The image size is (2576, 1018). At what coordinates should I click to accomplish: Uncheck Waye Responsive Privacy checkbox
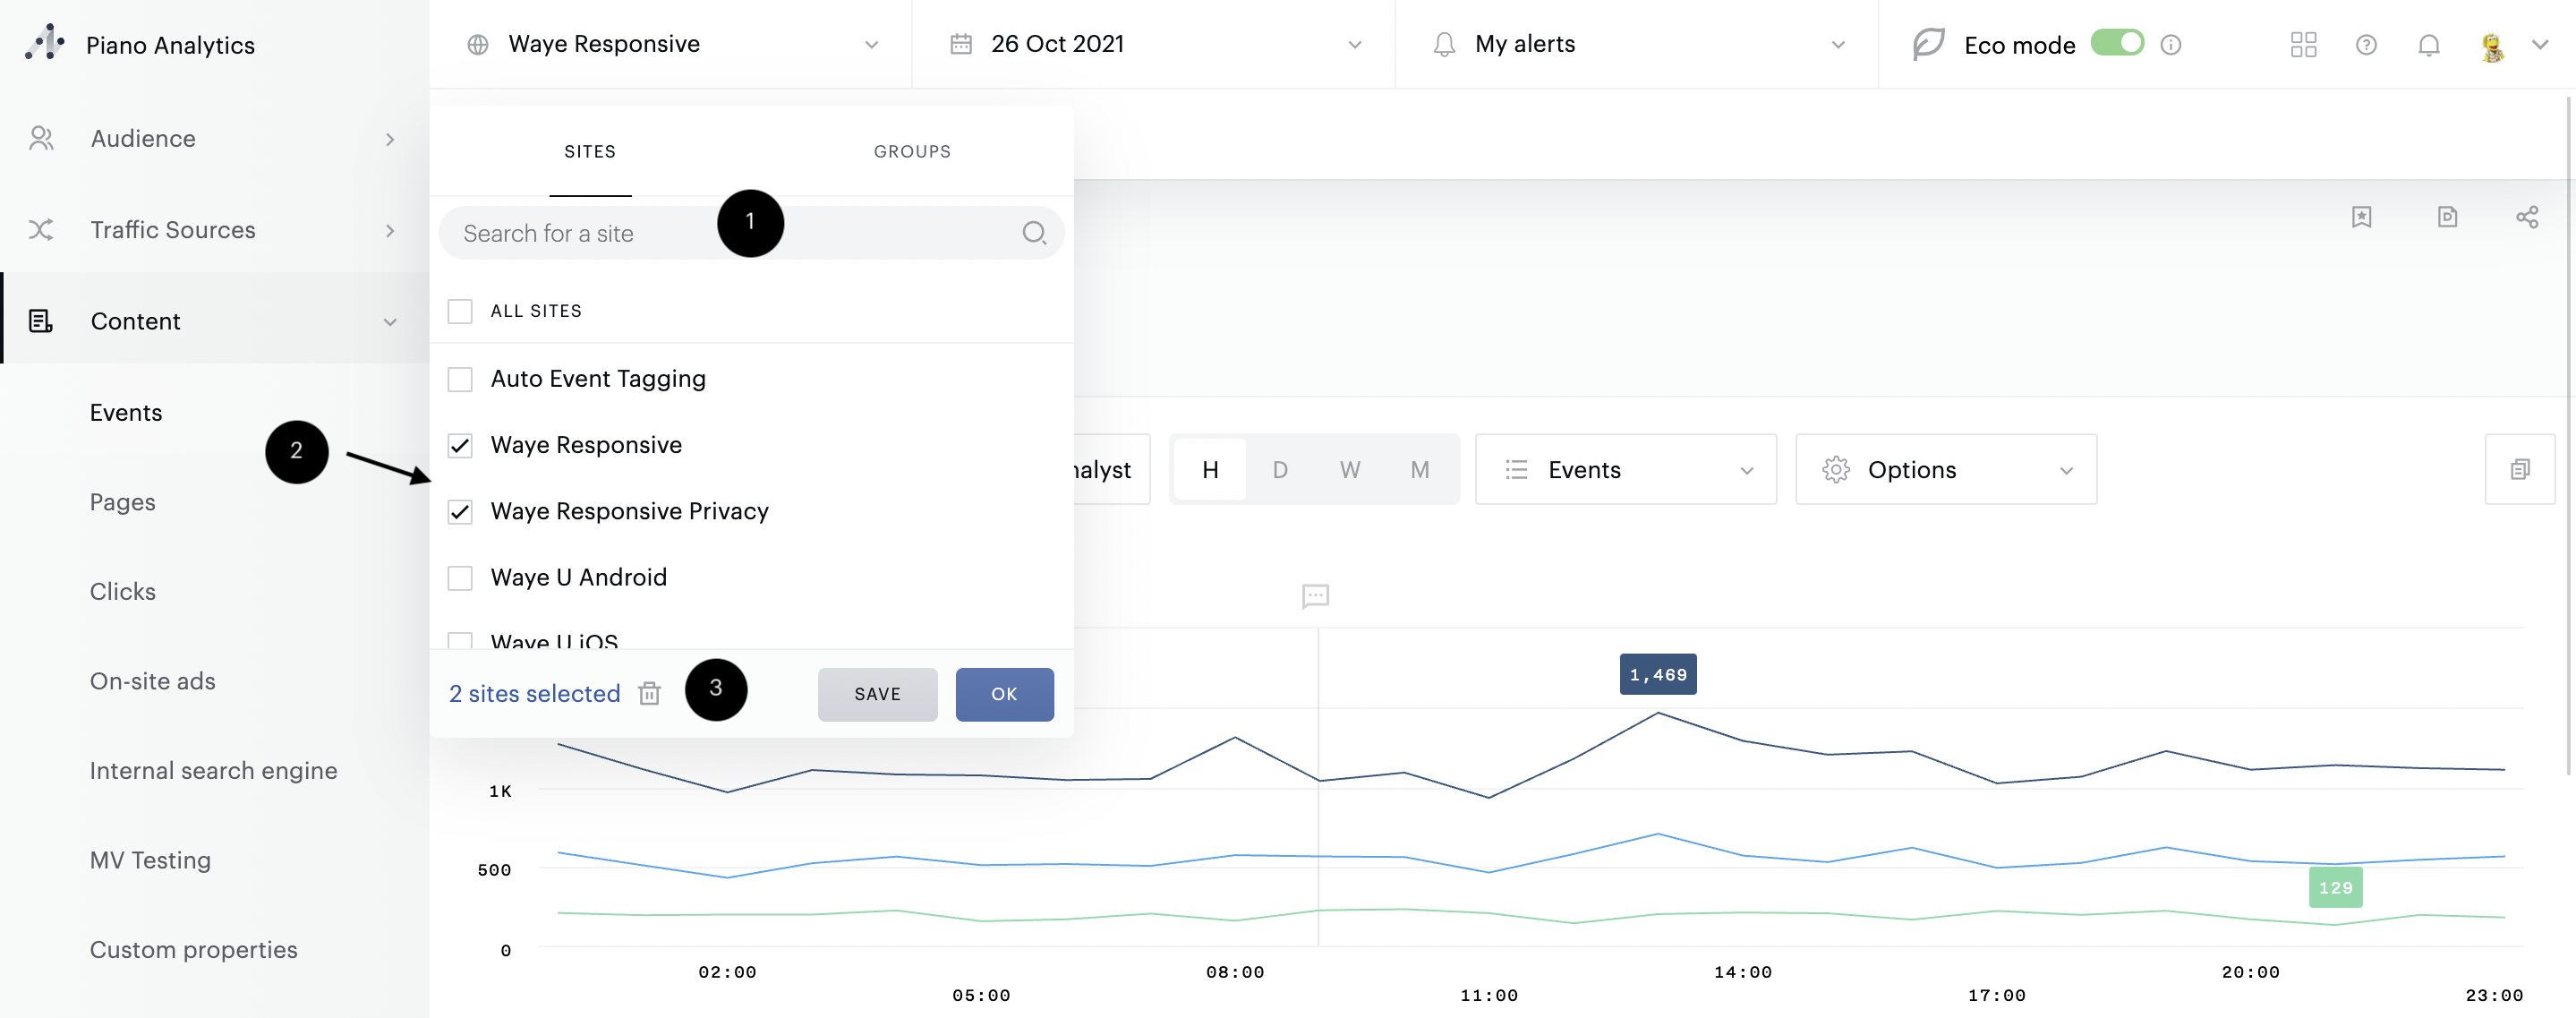coord(460,512)
